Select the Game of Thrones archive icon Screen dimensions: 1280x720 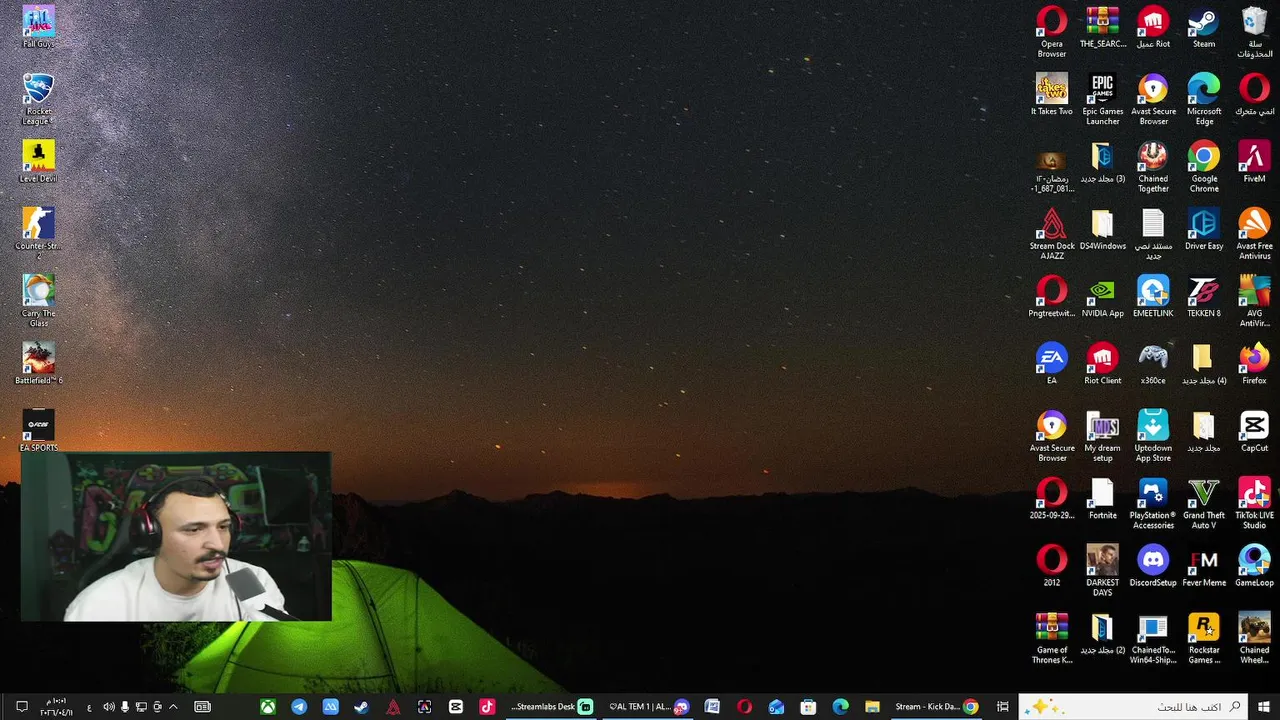pos(1052,637)
